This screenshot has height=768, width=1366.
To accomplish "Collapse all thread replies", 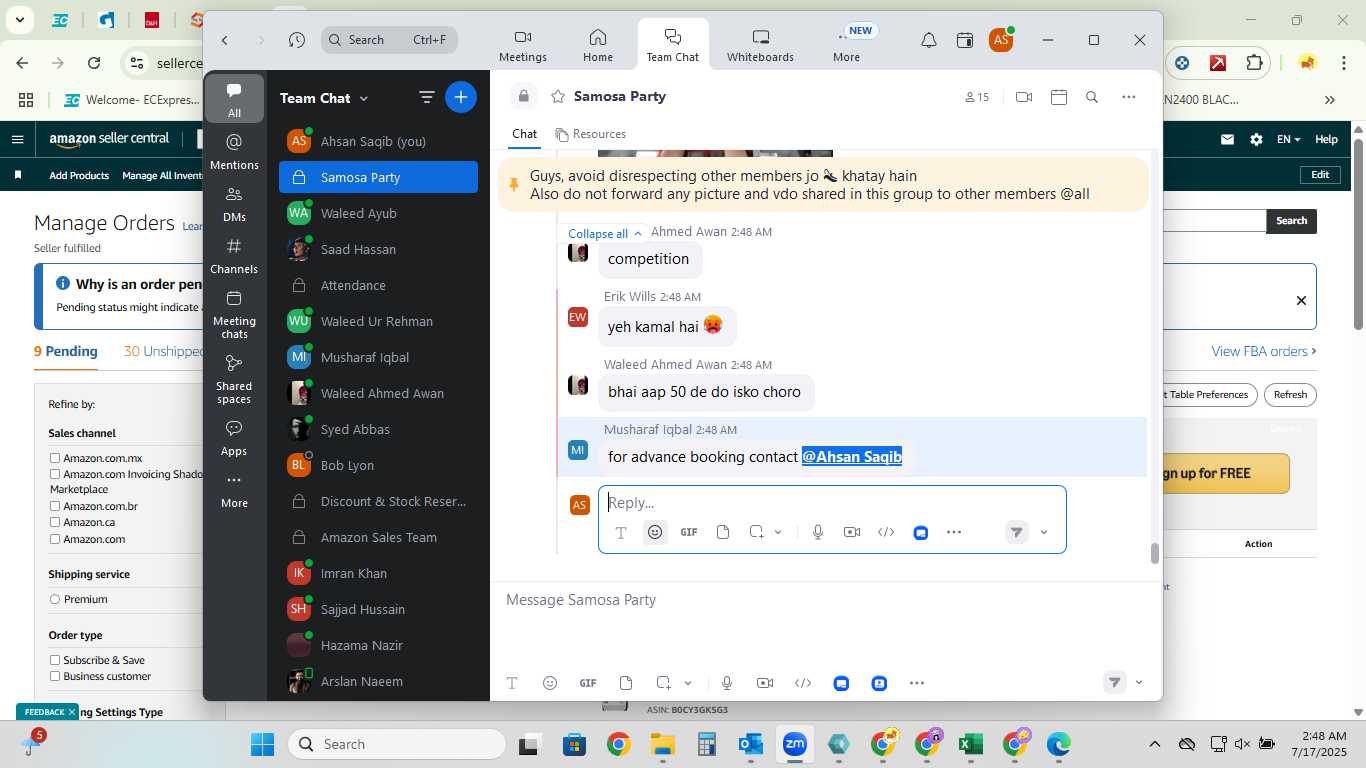I will pos(605,233).
